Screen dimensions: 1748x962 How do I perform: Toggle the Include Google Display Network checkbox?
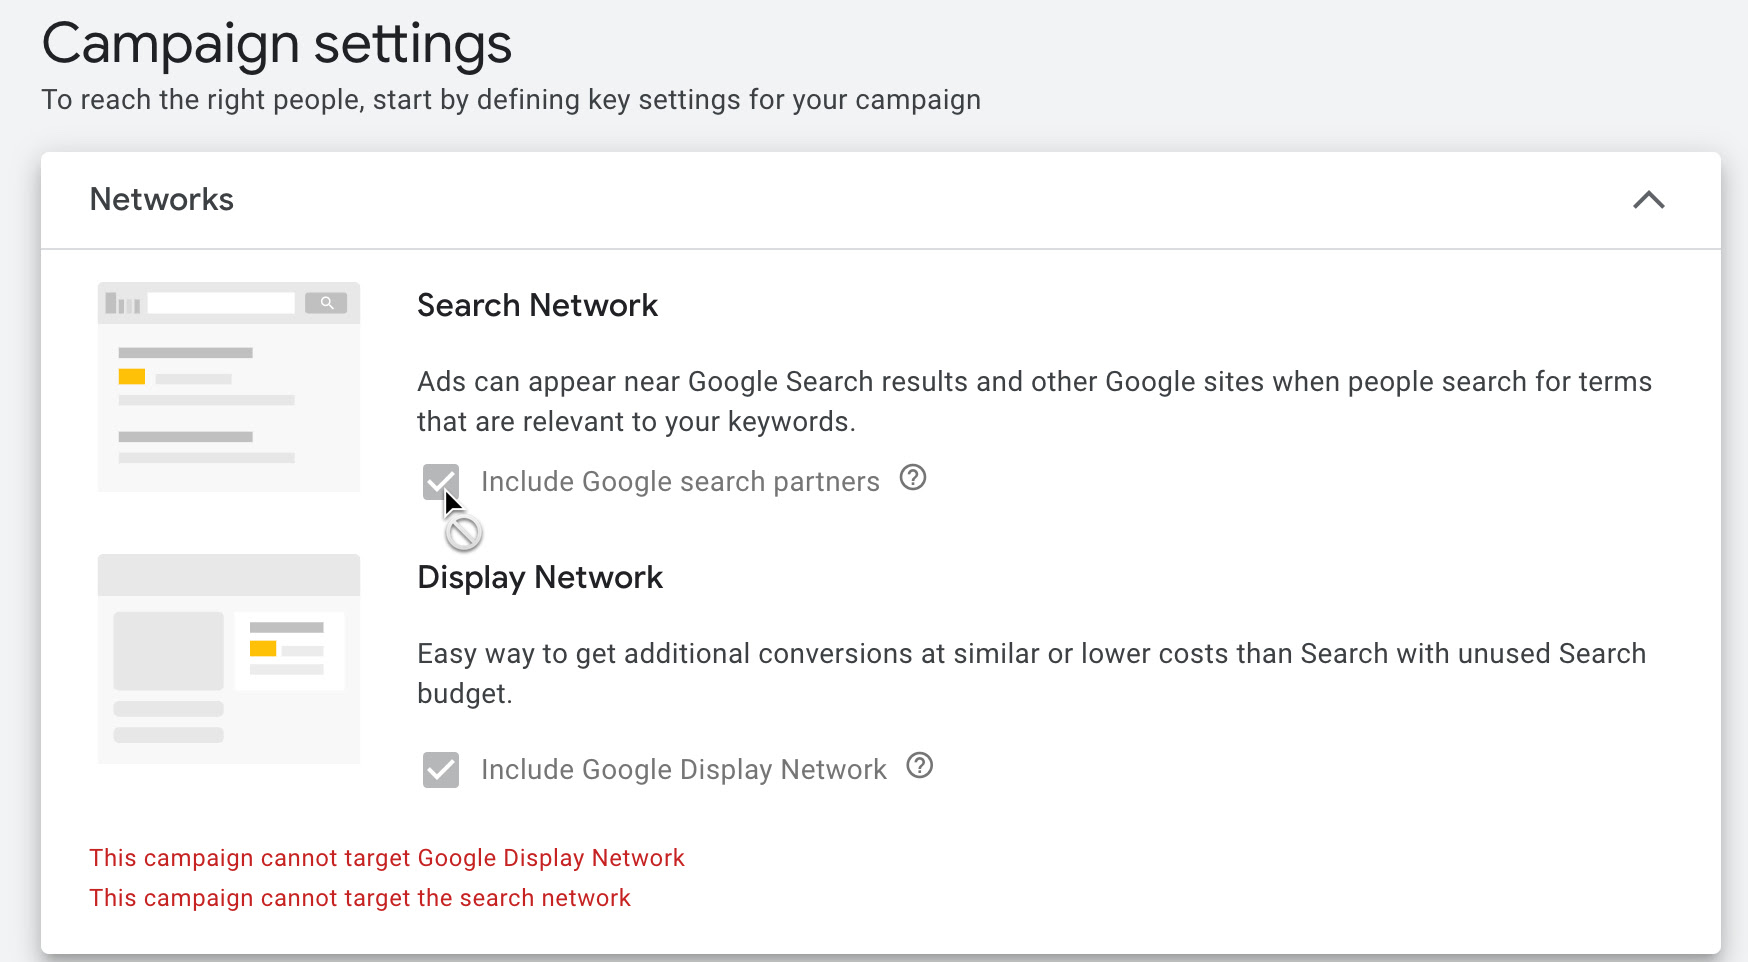point(441,770)
